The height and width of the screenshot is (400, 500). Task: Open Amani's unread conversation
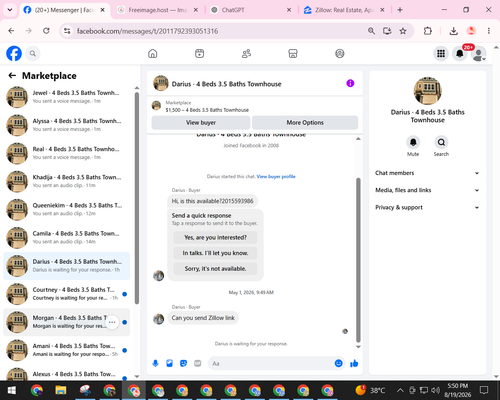point(67,350)
